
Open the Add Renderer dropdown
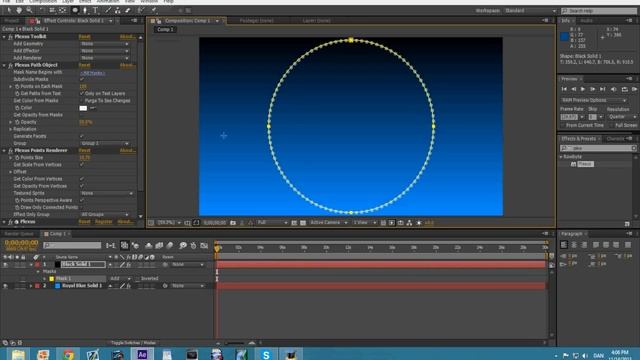(x=104, y=58)
